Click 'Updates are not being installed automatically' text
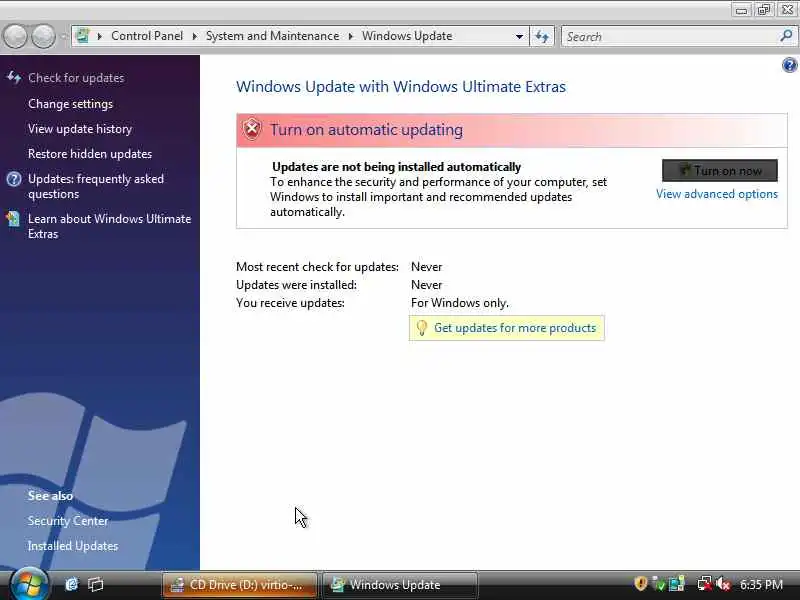The width and height of the screenshot is (800, 600). 396,167
